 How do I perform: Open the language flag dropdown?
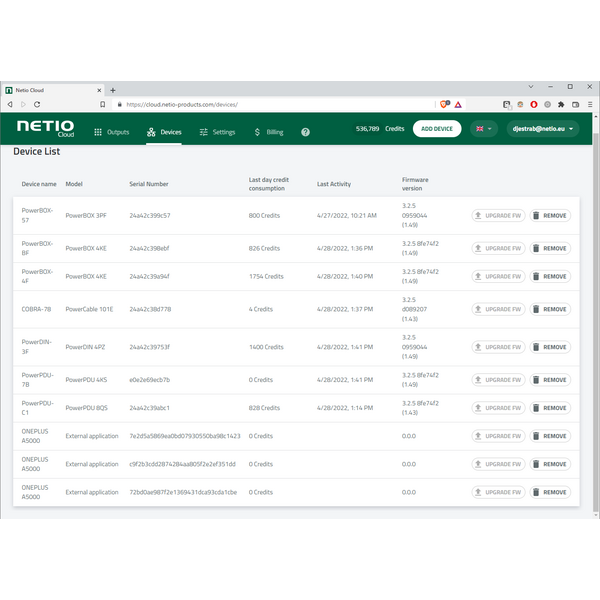coord(484,129)
